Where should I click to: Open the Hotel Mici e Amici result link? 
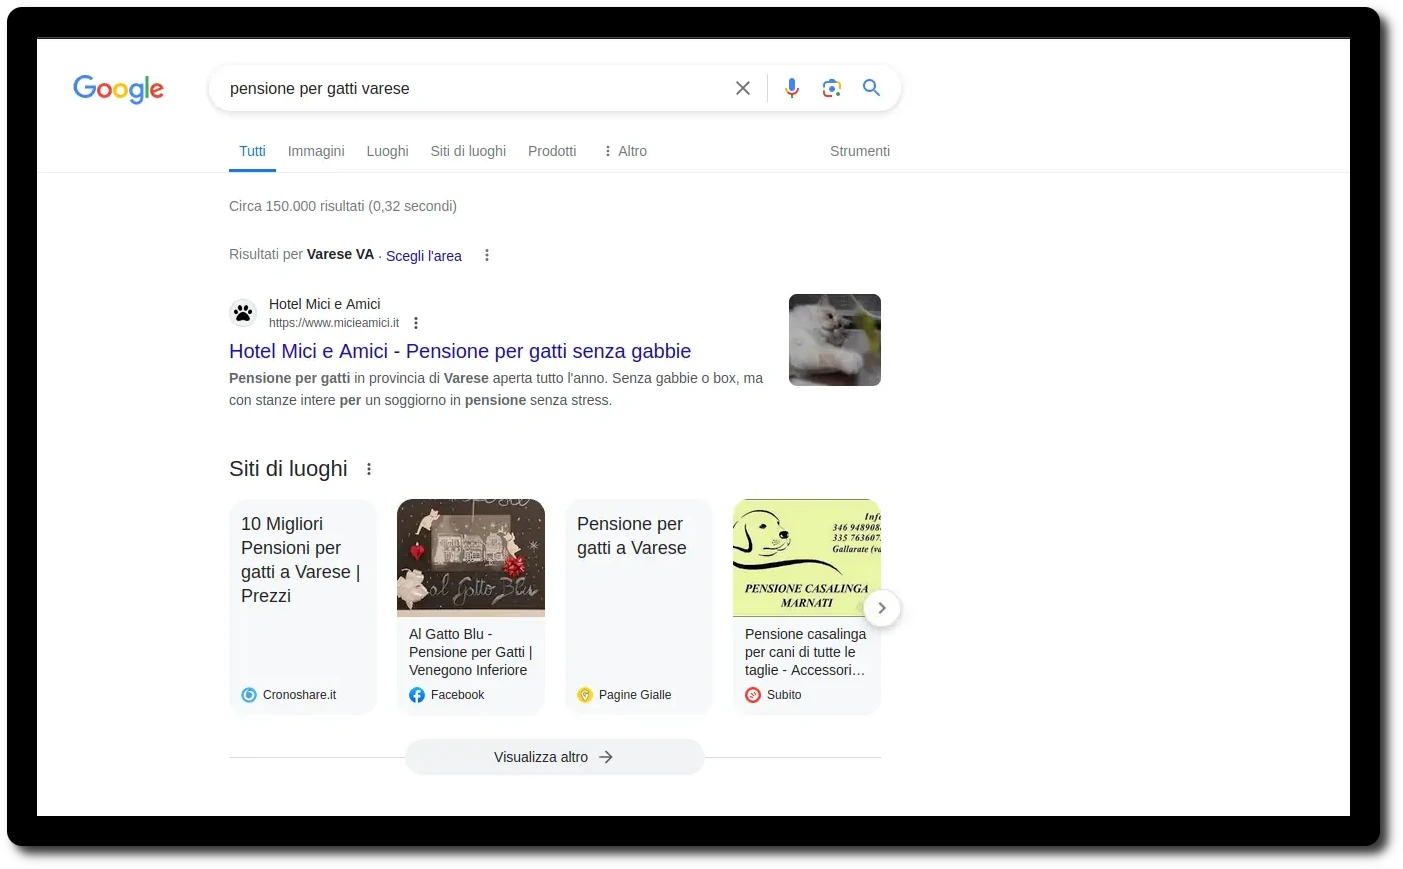(x=460, y=351)
